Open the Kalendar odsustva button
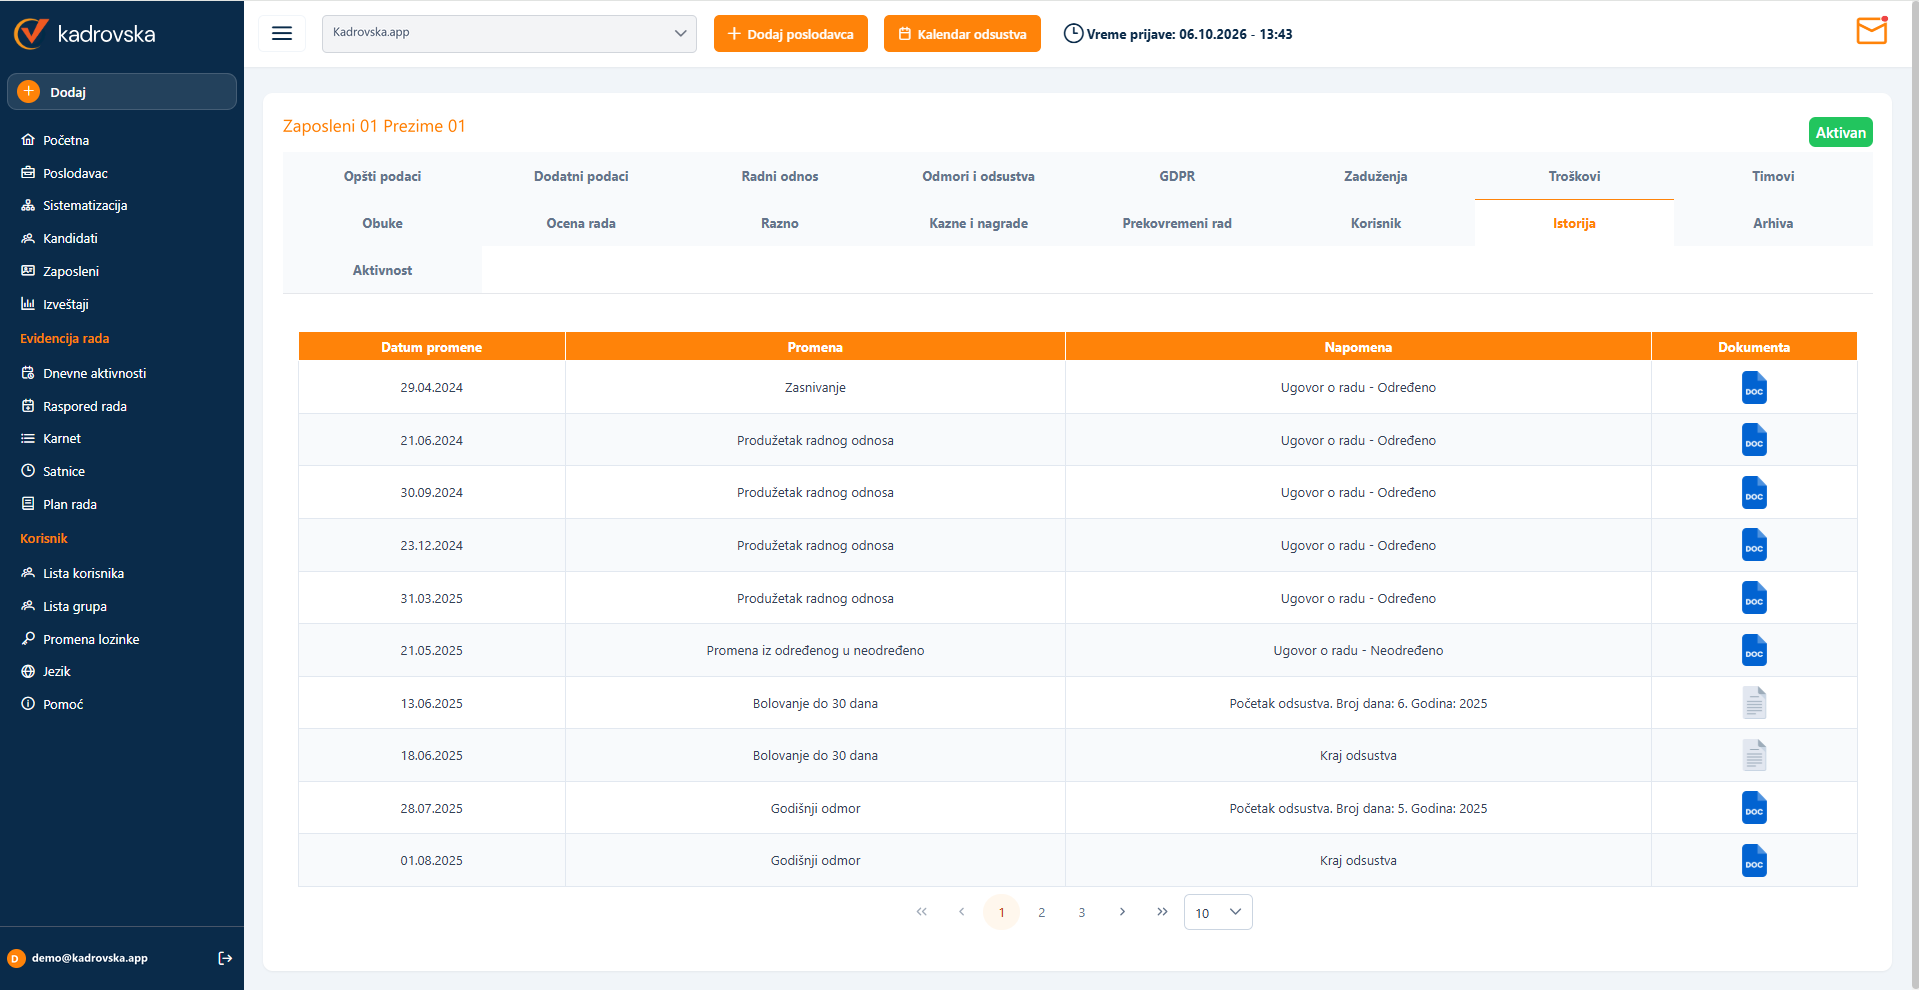Screen dimensions: 1919x990 (x=962, y=34)
